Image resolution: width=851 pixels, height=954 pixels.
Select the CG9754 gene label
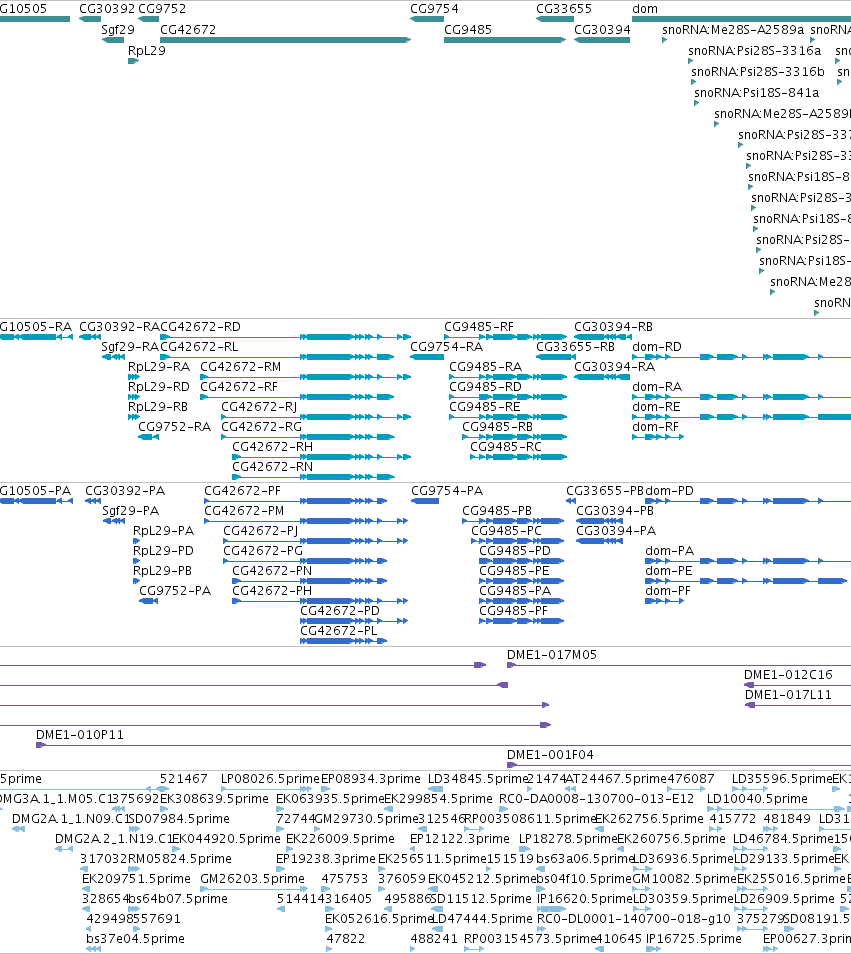pyautogui.click(x=434, y=9)
